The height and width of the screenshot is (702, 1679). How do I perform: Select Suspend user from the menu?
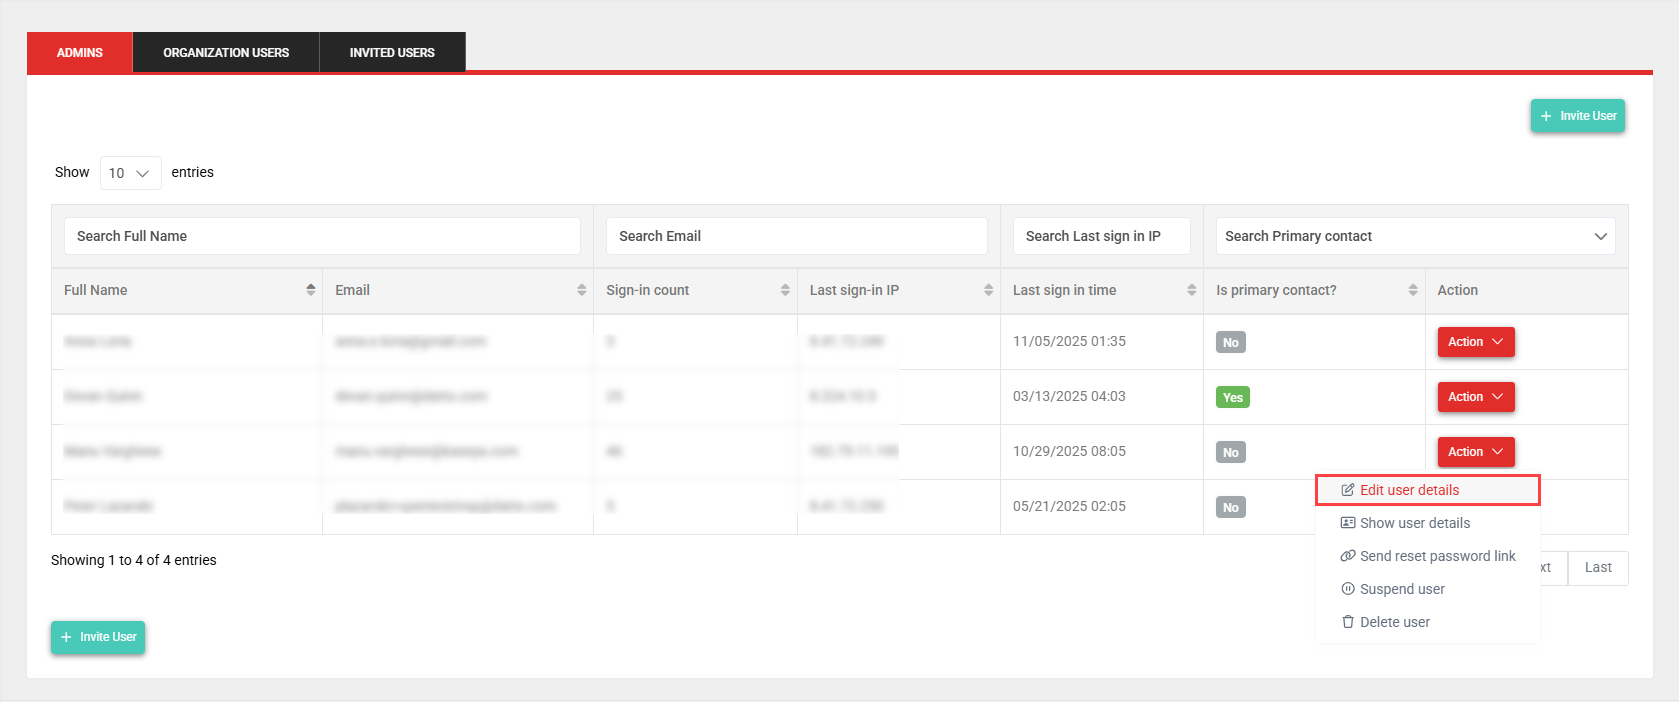[x=1402, y=589]
